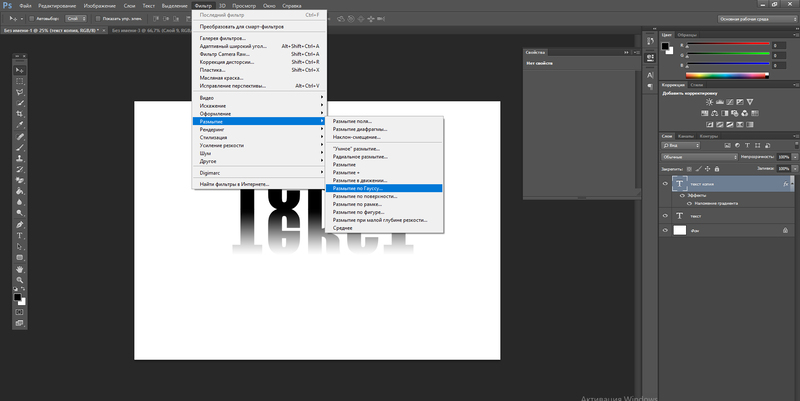Hide the 'текст копия' layer

[665, 184]
